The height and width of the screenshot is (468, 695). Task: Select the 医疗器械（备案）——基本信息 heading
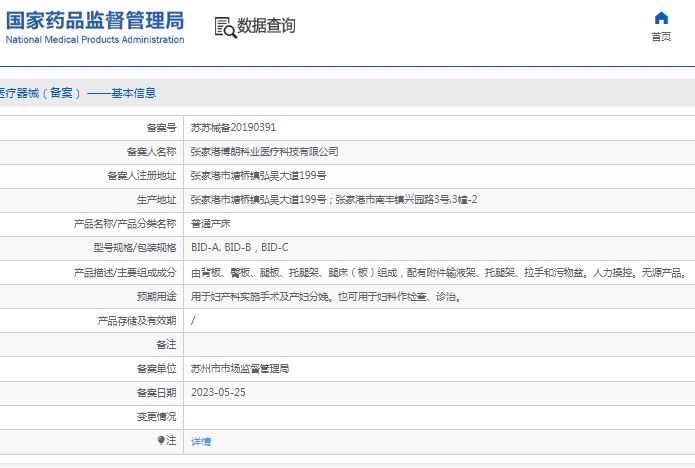pyautogui.click(x=78, y=93)
